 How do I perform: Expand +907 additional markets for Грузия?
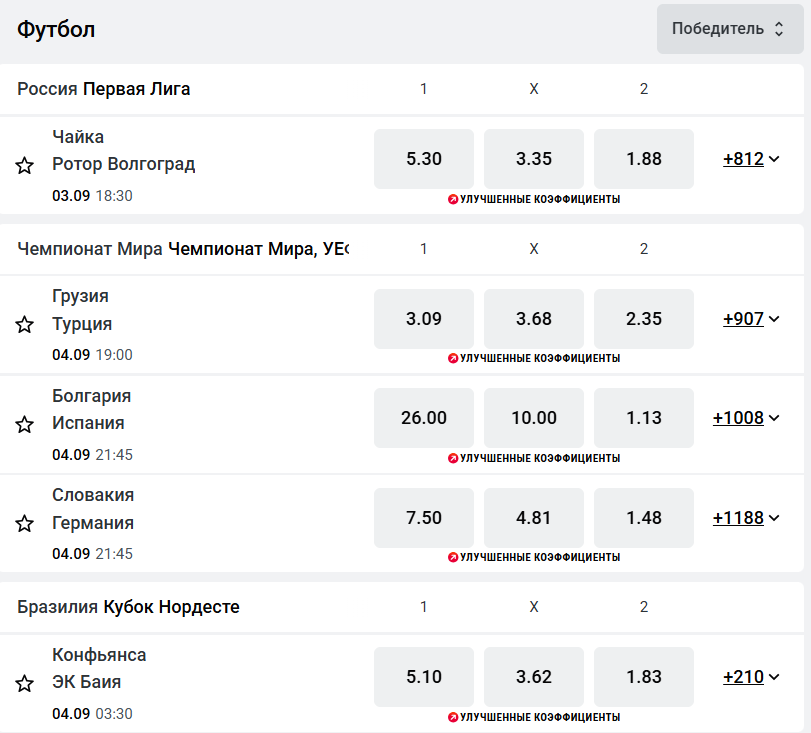pos(751,319)
